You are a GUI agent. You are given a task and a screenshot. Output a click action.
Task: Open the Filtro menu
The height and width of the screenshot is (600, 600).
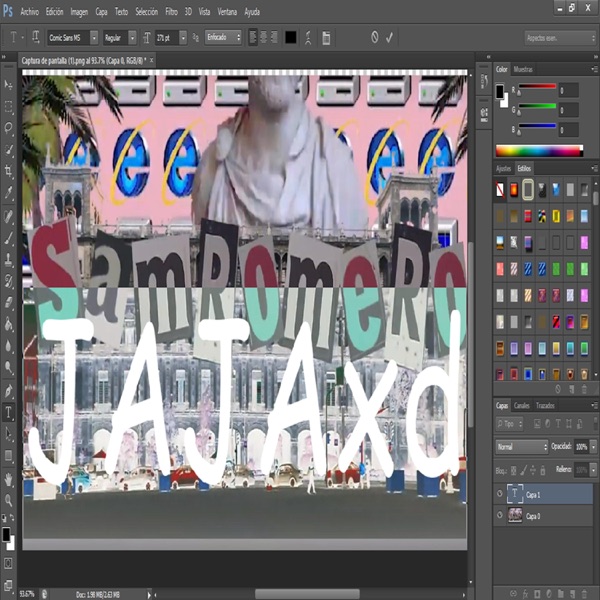(171, 12)
